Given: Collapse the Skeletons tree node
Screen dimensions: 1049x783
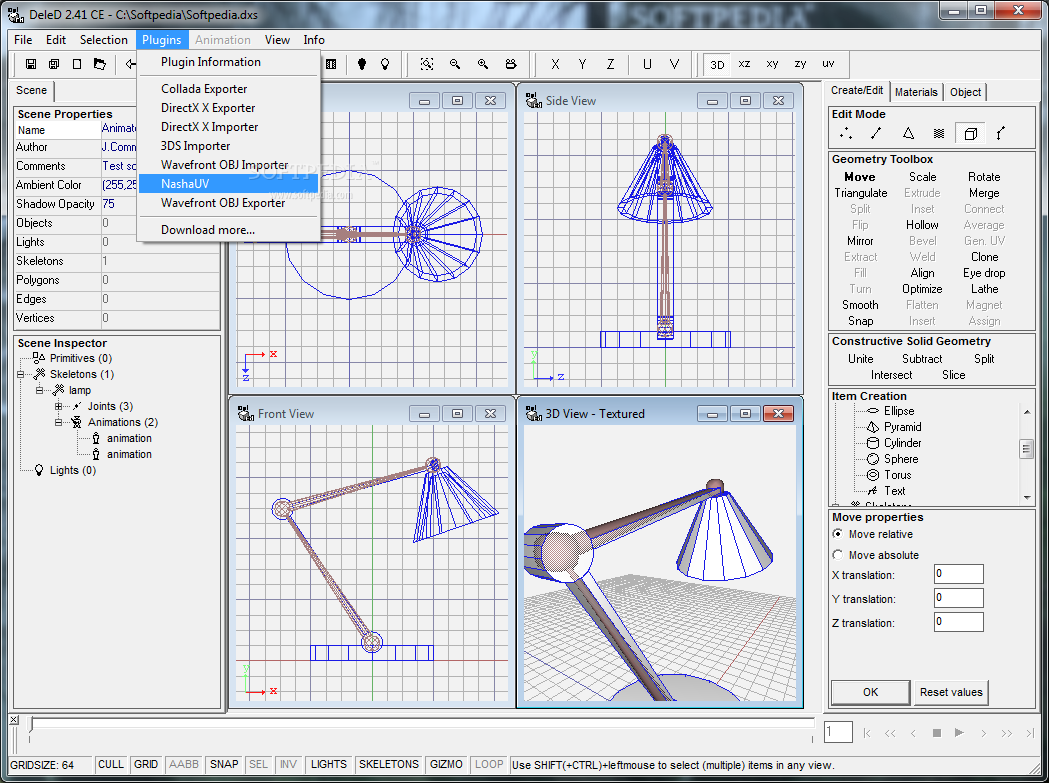Looking at the screenshot, I should click(x=21, y=374).
